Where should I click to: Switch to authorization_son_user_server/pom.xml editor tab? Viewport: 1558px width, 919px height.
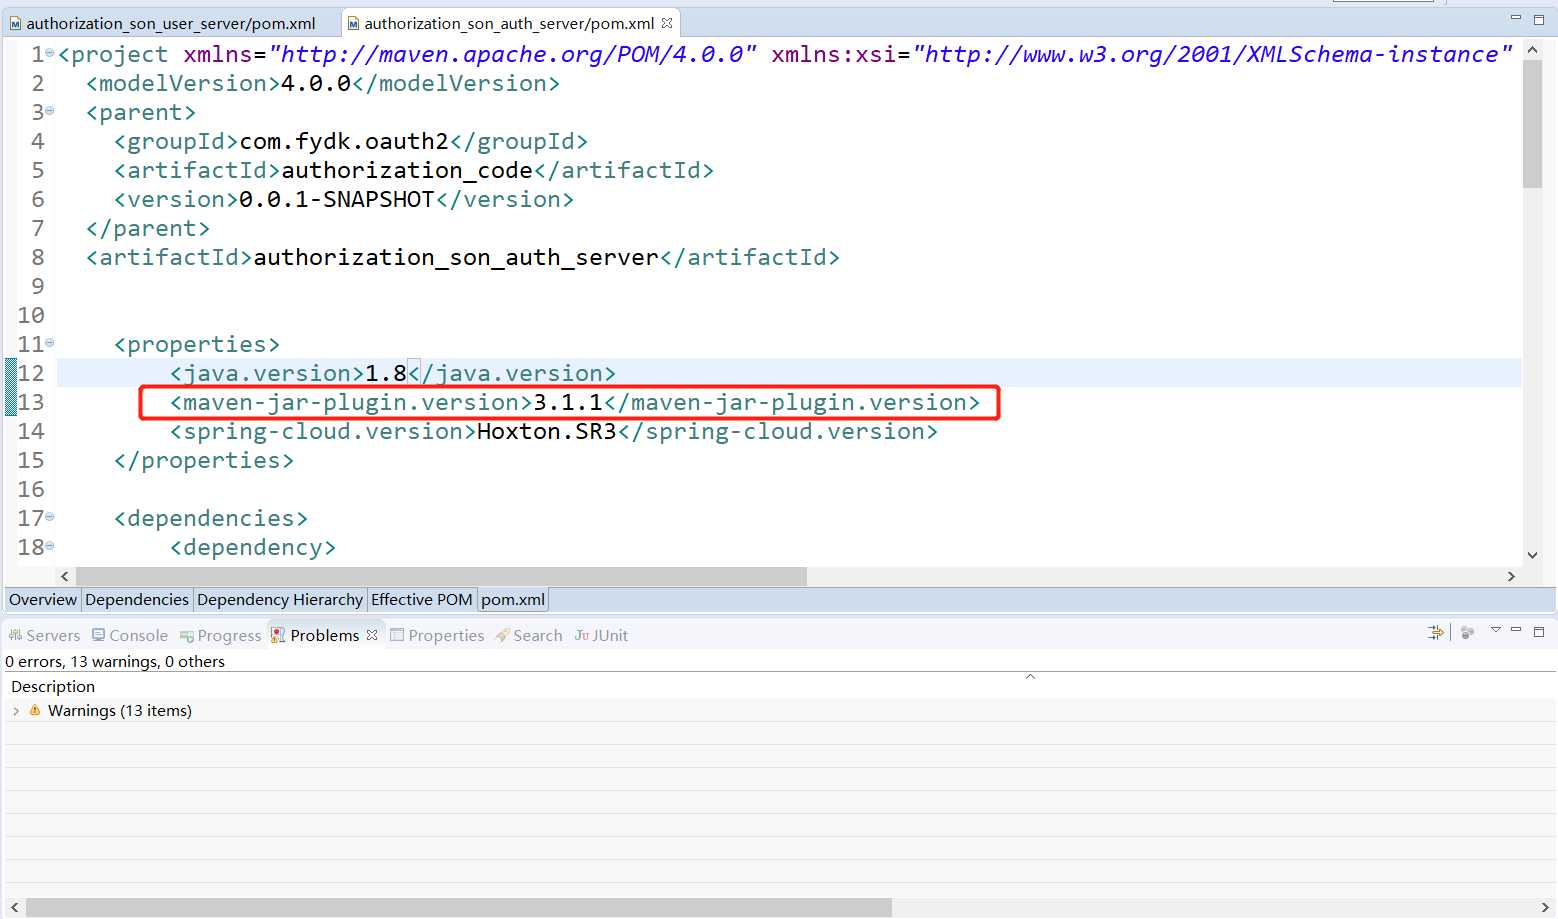click(x=171, y=23)
